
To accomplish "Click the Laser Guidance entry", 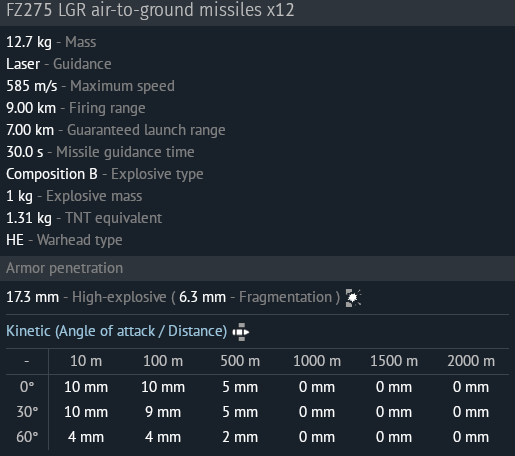I will 59,64.
